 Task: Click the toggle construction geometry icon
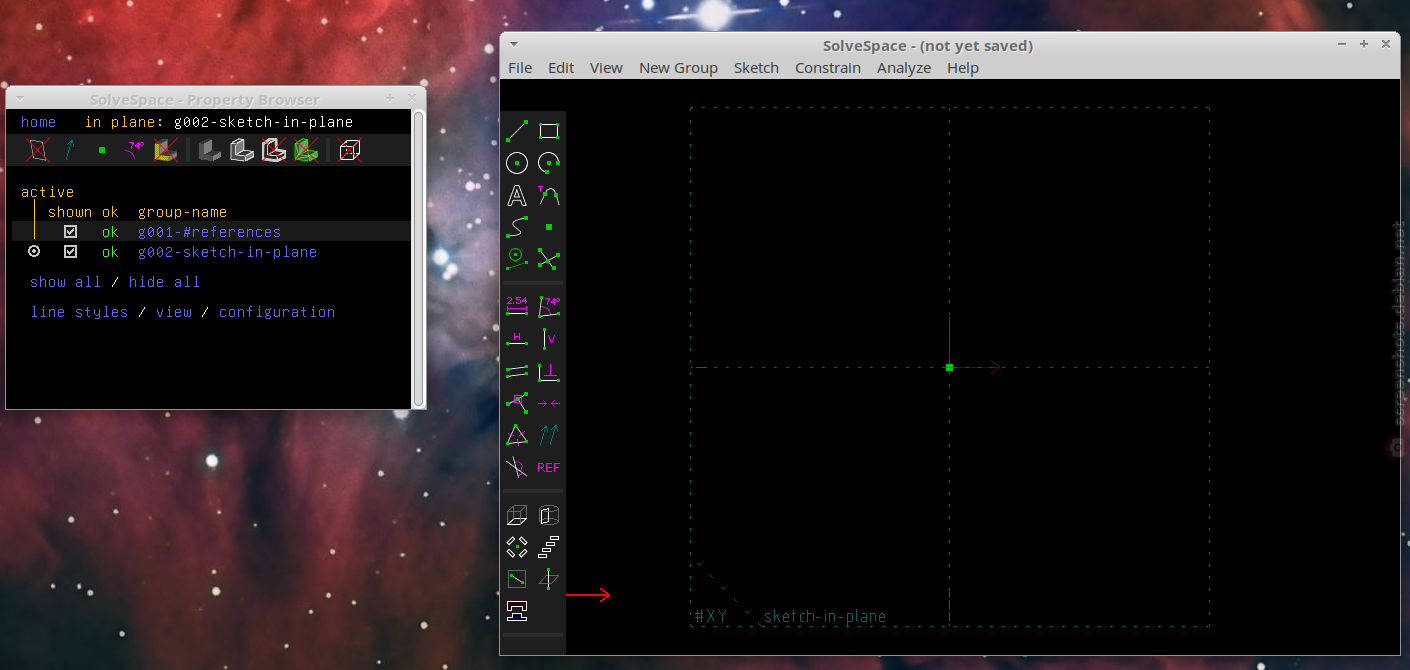(517, 259)
